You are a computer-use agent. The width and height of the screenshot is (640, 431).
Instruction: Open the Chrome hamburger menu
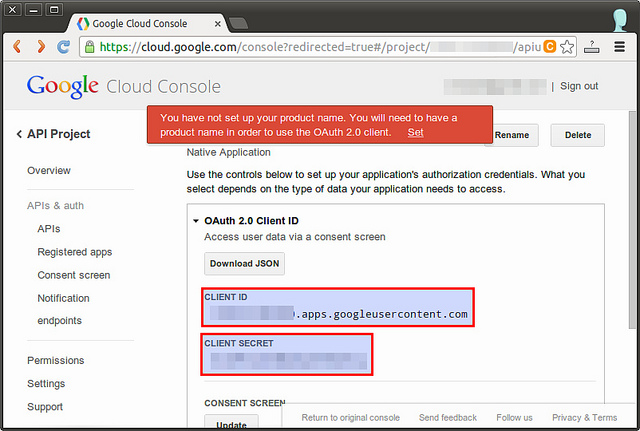pyautogui.click(x=621, y=47)
